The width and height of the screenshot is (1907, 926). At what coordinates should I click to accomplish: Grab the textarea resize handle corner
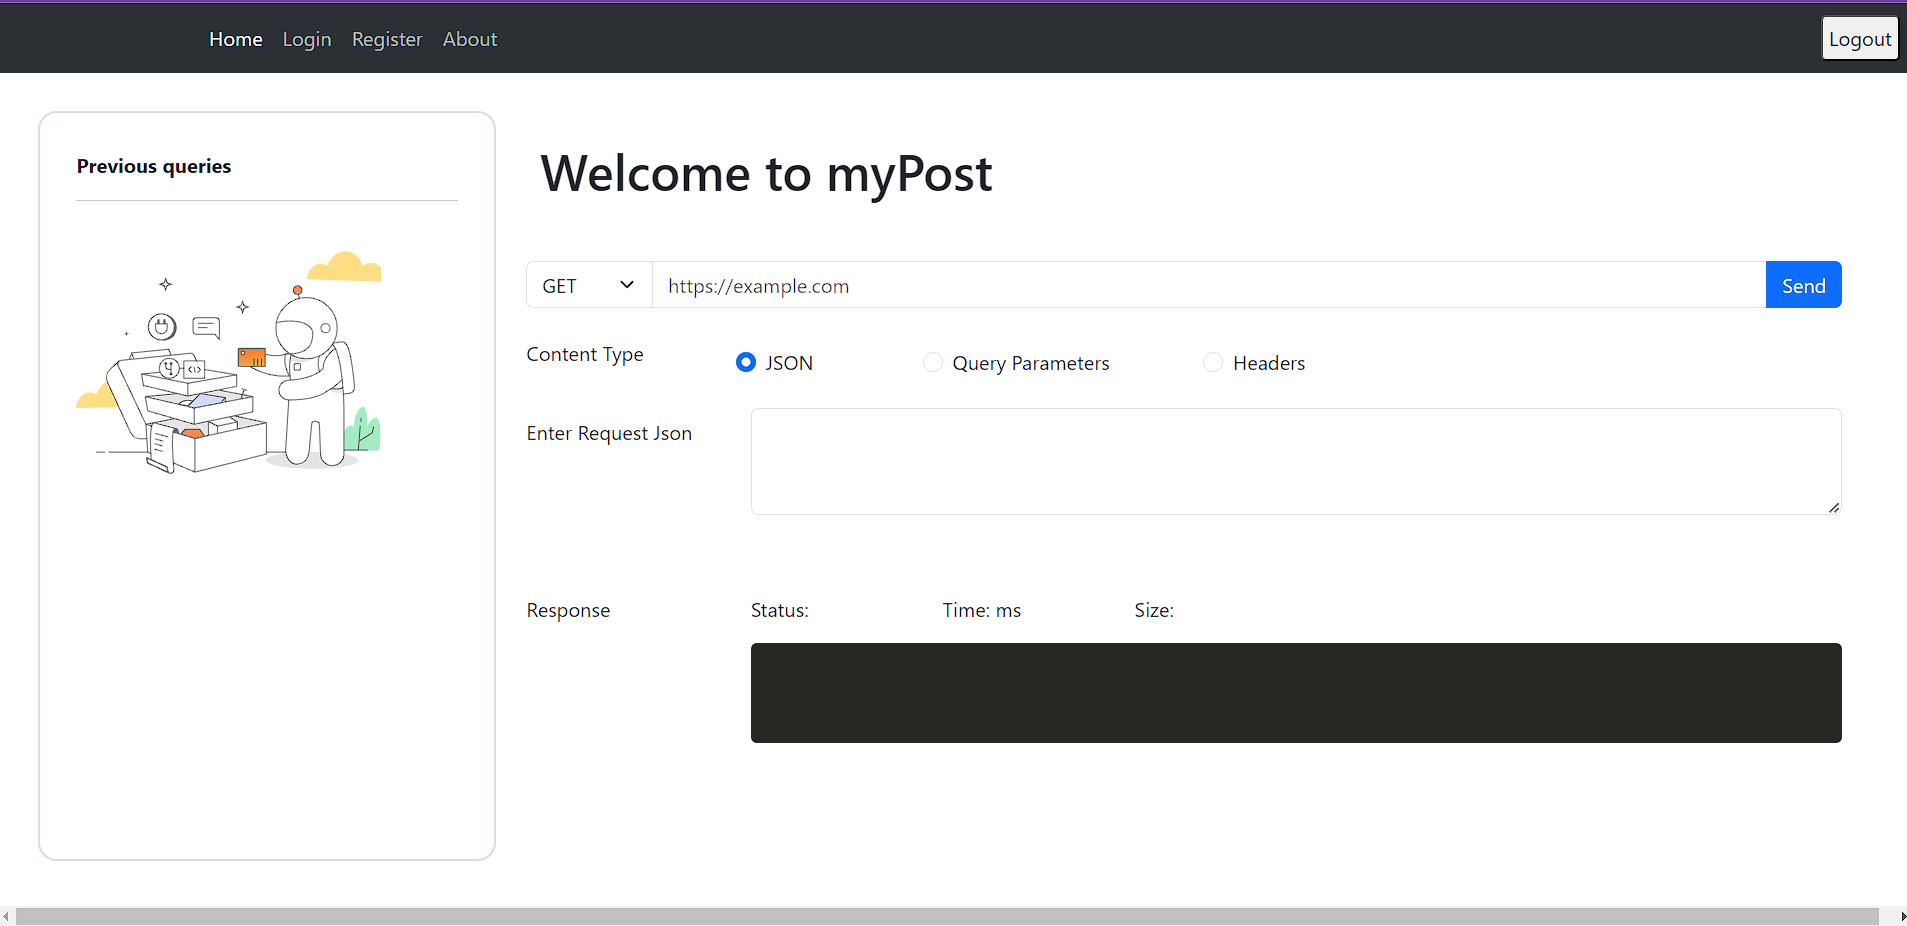tap(1833, 508)
